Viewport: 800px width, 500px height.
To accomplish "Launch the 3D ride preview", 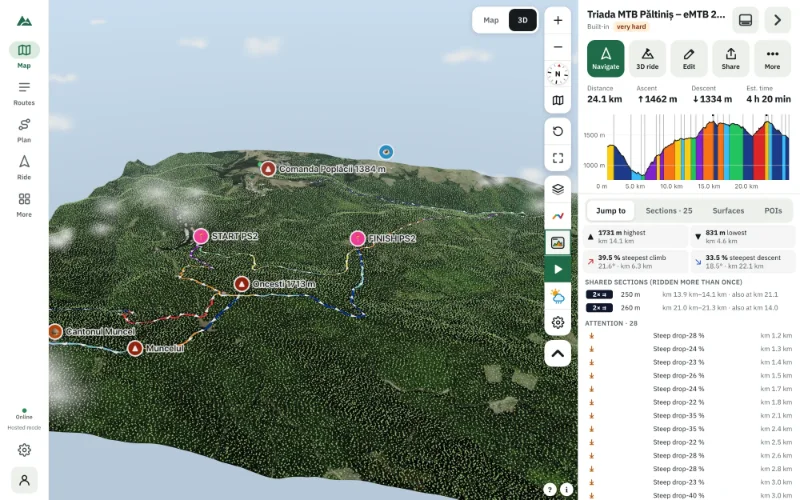I will coord(647,59).
